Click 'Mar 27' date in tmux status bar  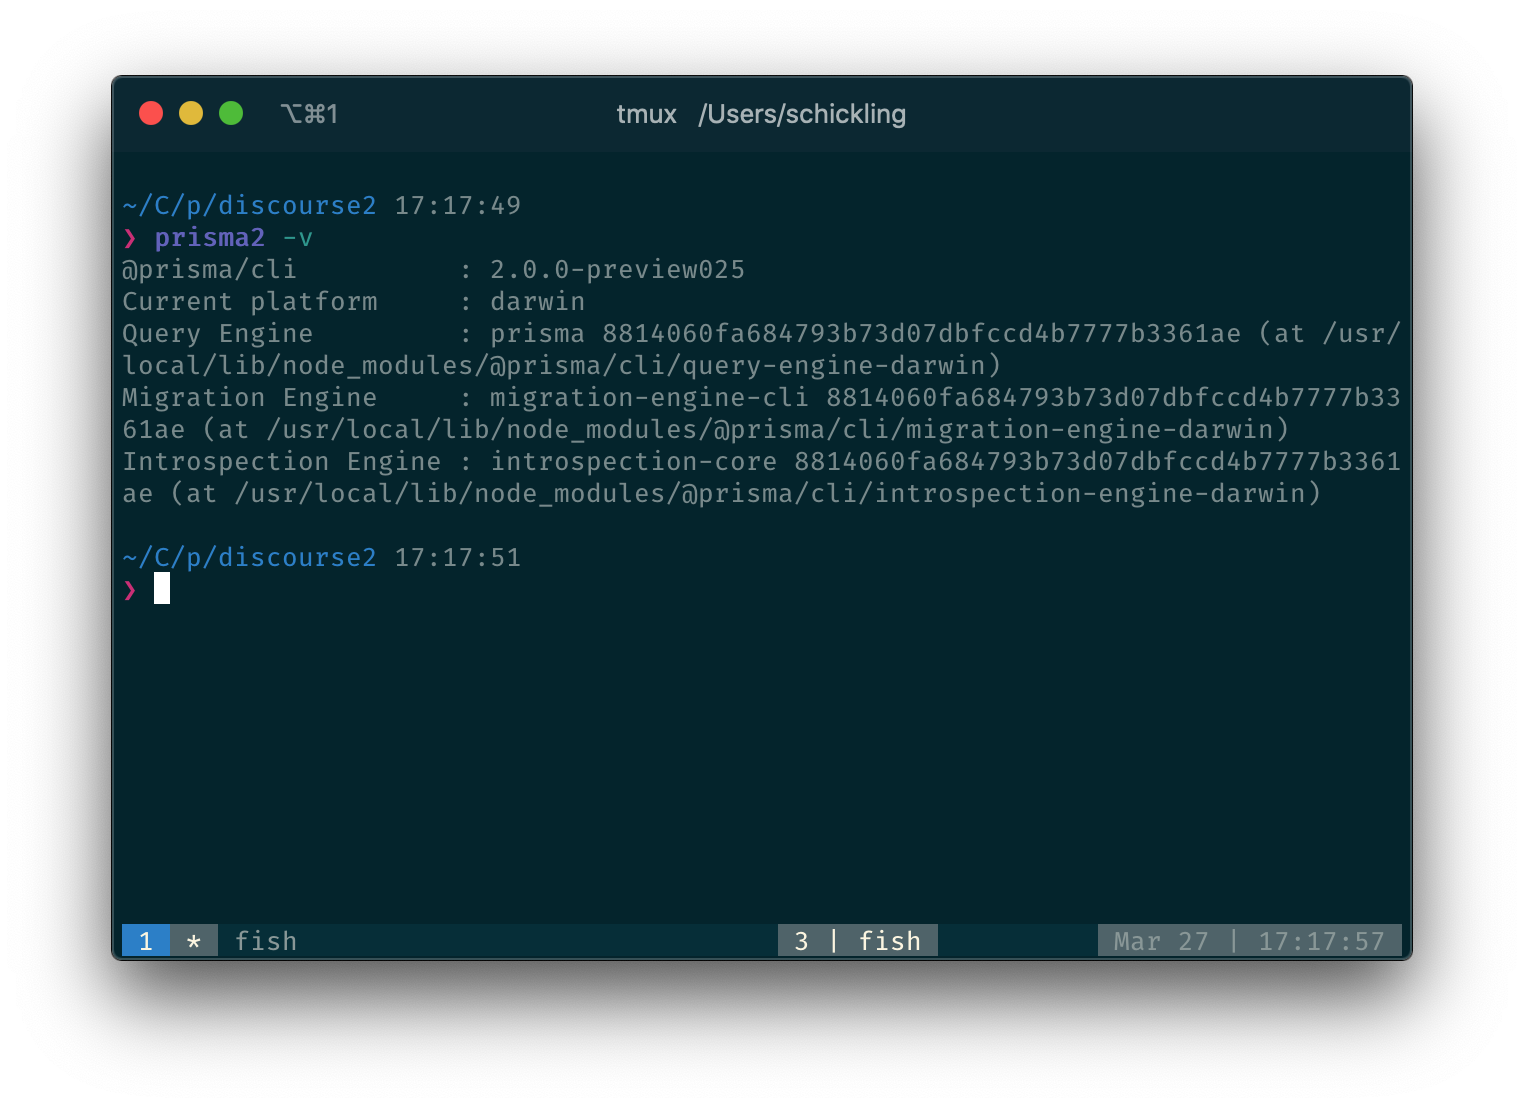(1161, 941)
